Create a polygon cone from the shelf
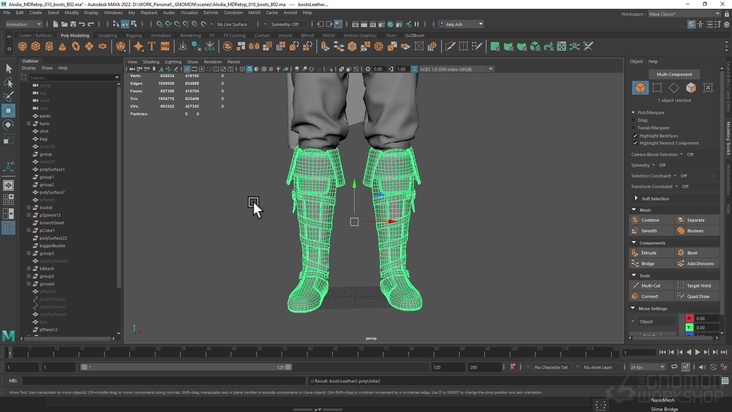 [x=63, y=46]
